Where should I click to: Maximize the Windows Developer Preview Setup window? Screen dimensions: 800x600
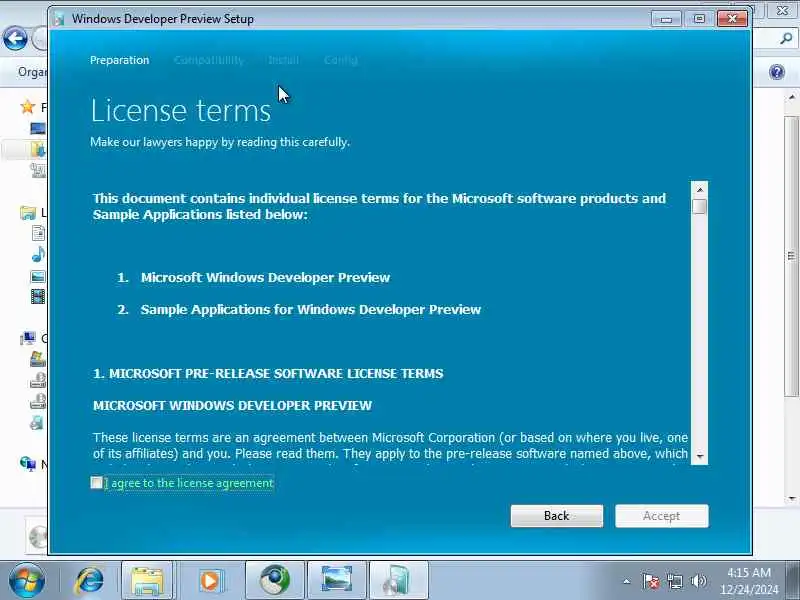pyautogui.click(x=699, y=19)
